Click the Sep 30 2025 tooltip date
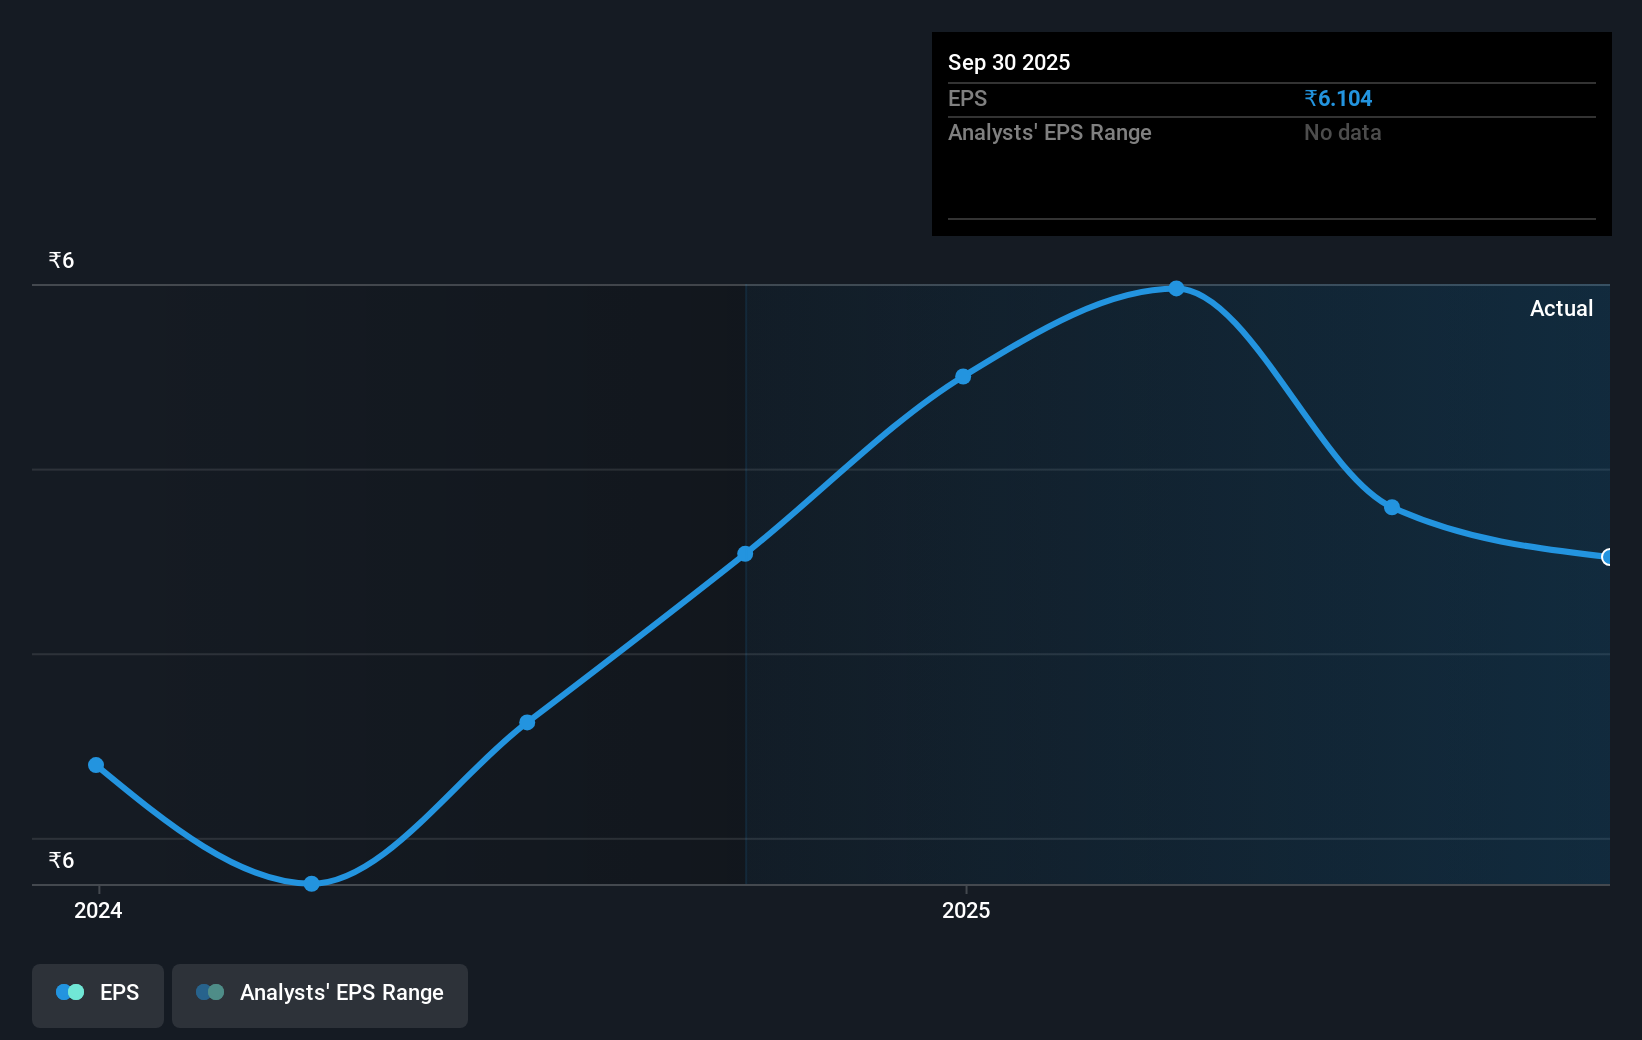The image size is (1642, 1040). tap(1009, 62)
